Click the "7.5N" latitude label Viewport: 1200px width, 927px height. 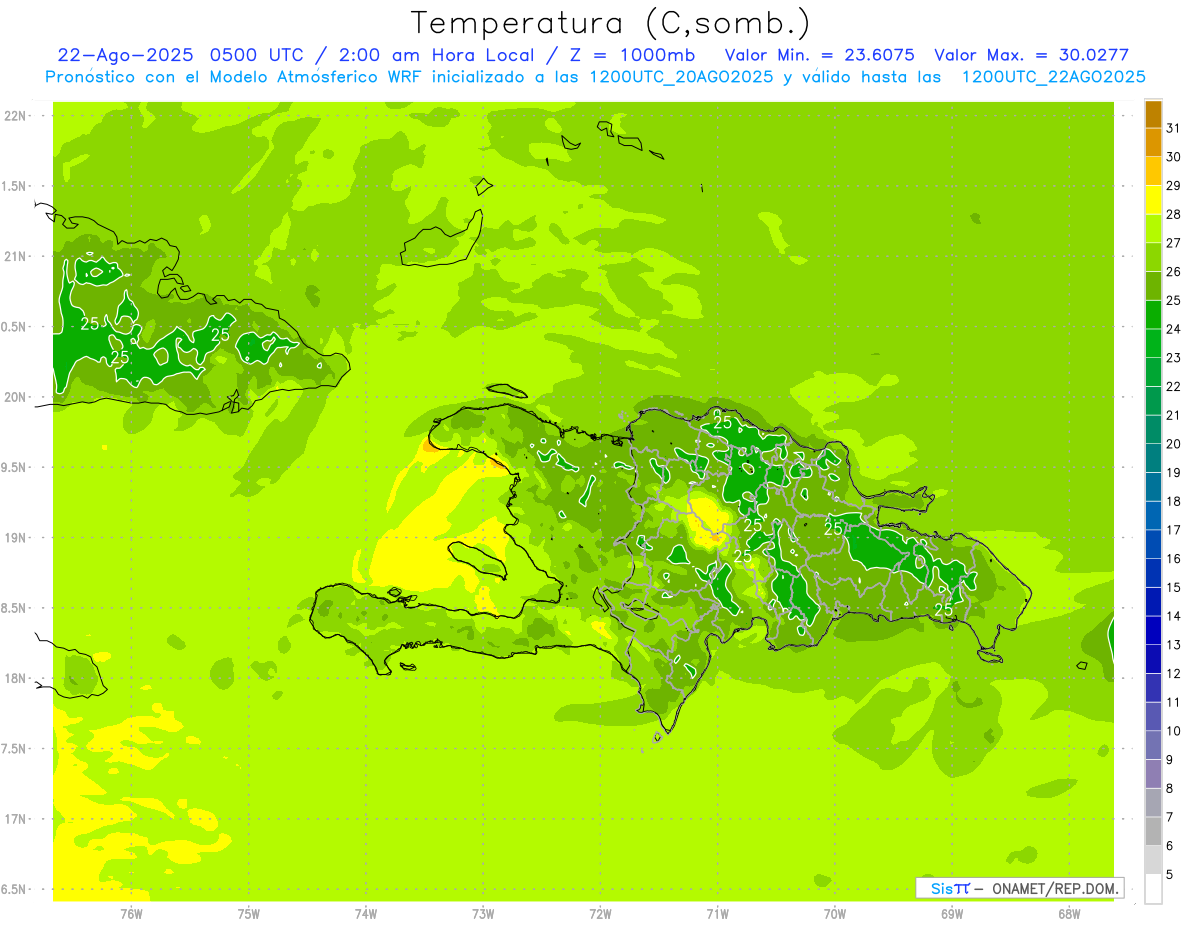(x=15, y=749)
